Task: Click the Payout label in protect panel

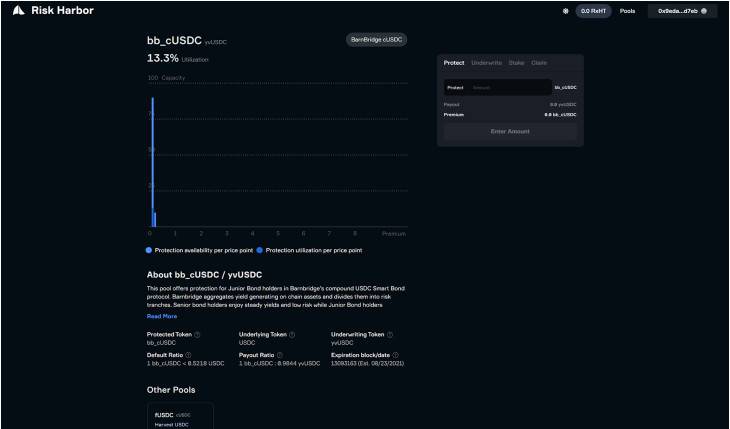Action: [x=451, y=105]
